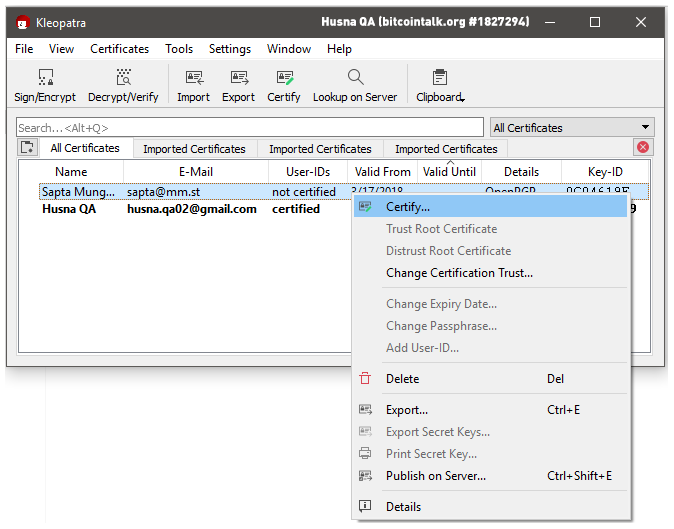Click the 'not certified' cell
This screenshot has height=529, width=674.
(304, 192)
